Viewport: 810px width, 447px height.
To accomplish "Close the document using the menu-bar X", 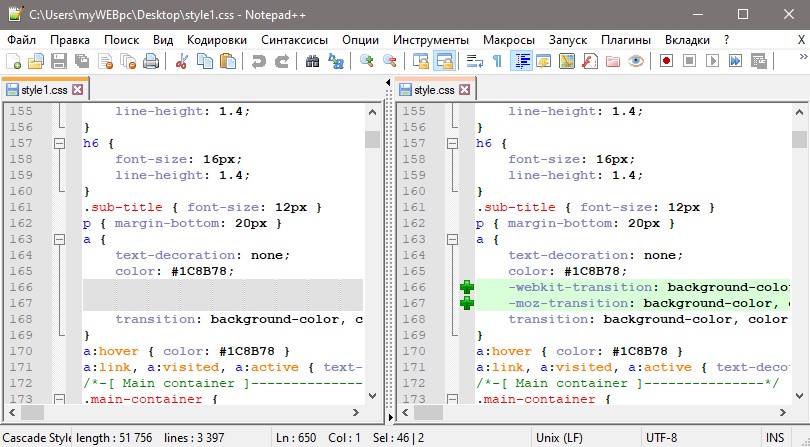I will click(x=801, y=40).
